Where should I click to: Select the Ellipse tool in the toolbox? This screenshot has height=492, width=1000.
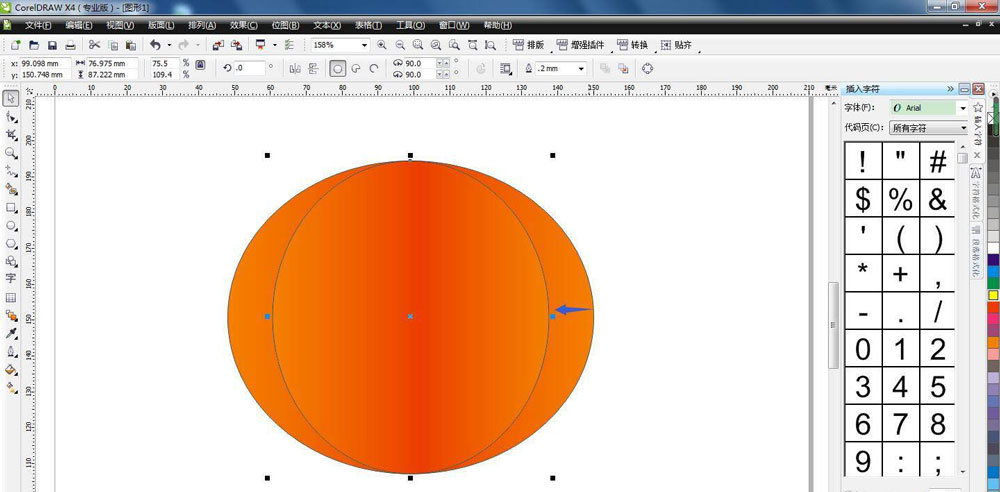[11, 226]
